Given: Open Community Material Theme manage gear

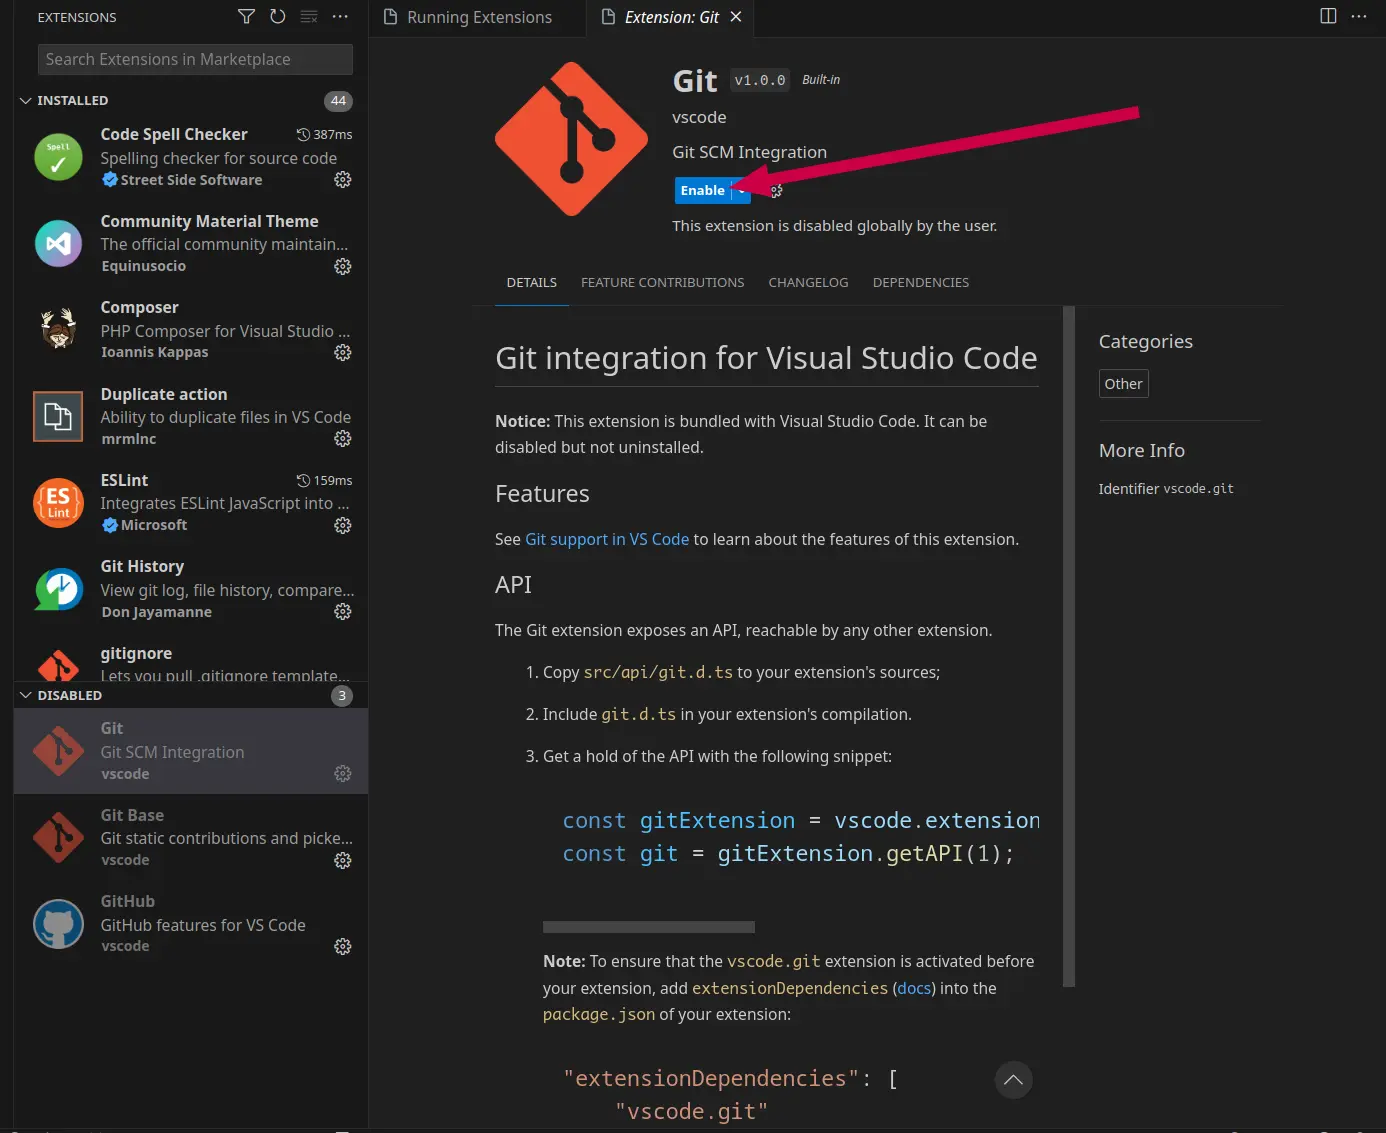Looking at the screenshot, I should point(343,267).
